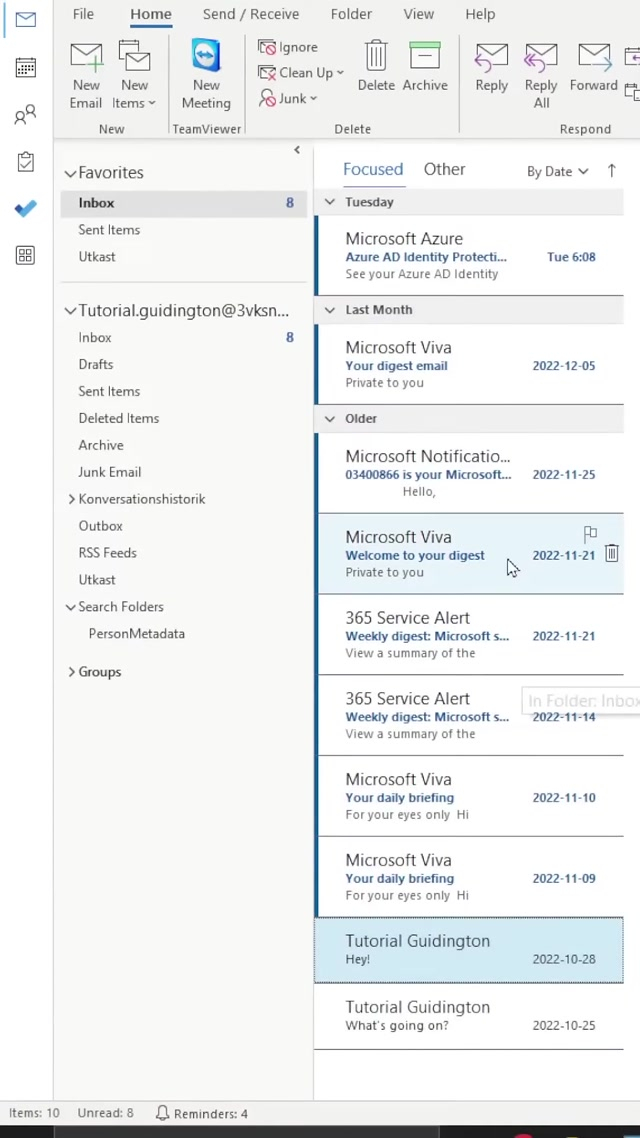
Task: Collapse the folder pane
Action: click(x=297, y=150)
